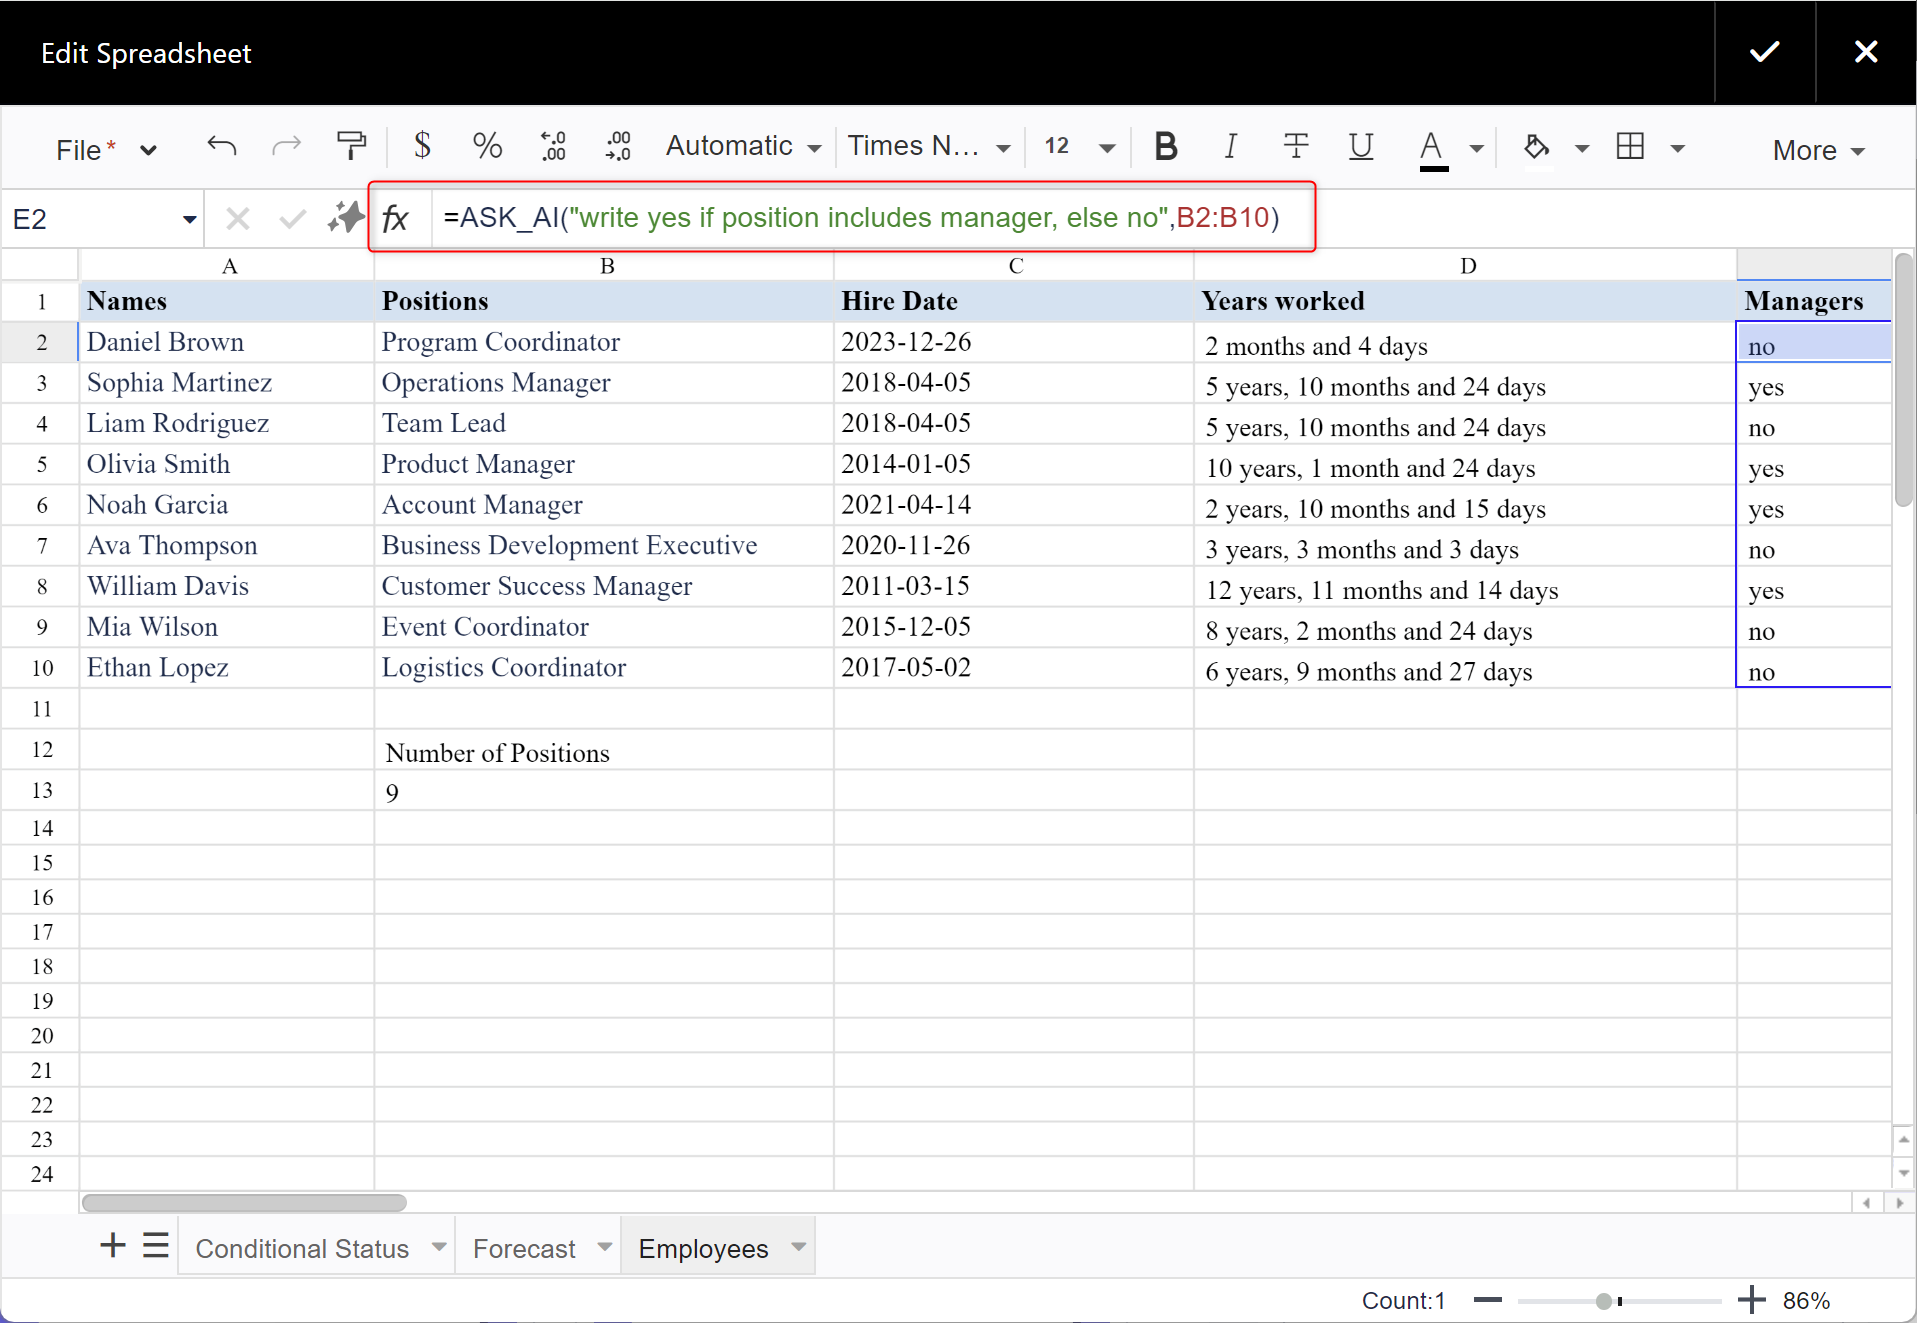Click the Paint Format roller icon
1917x1323 pixels.
pos(351,147)
